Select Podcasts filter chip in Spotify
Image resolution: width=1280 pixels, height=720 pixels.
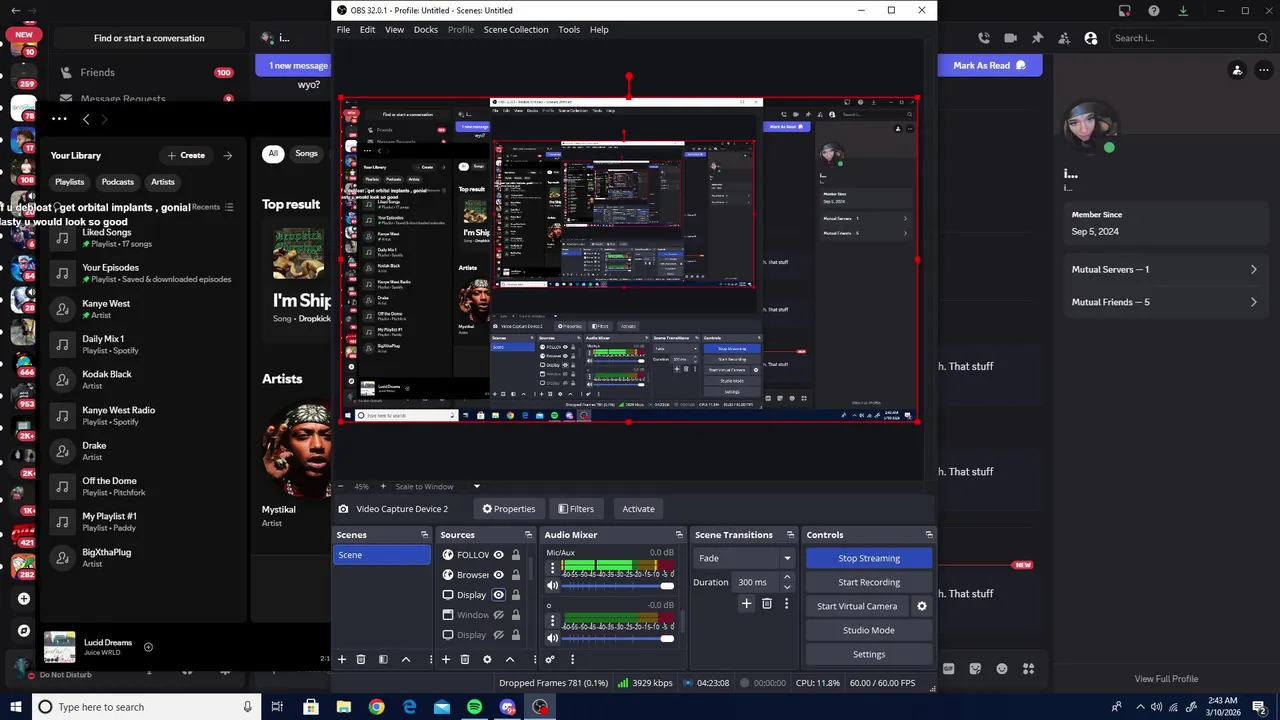click(117, 182)
